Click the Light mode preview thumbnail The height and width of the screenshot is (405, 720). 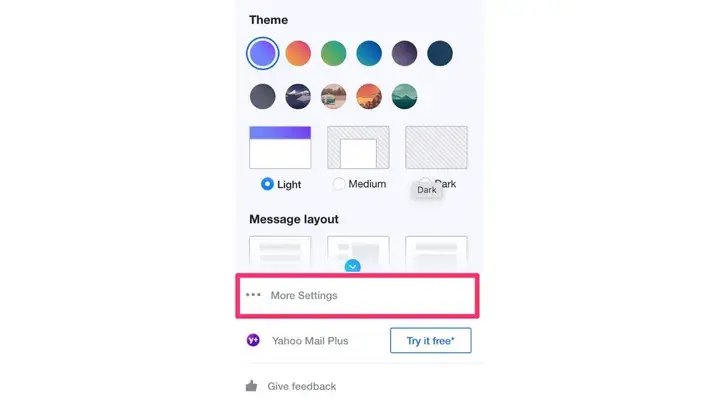pos(280,147)
